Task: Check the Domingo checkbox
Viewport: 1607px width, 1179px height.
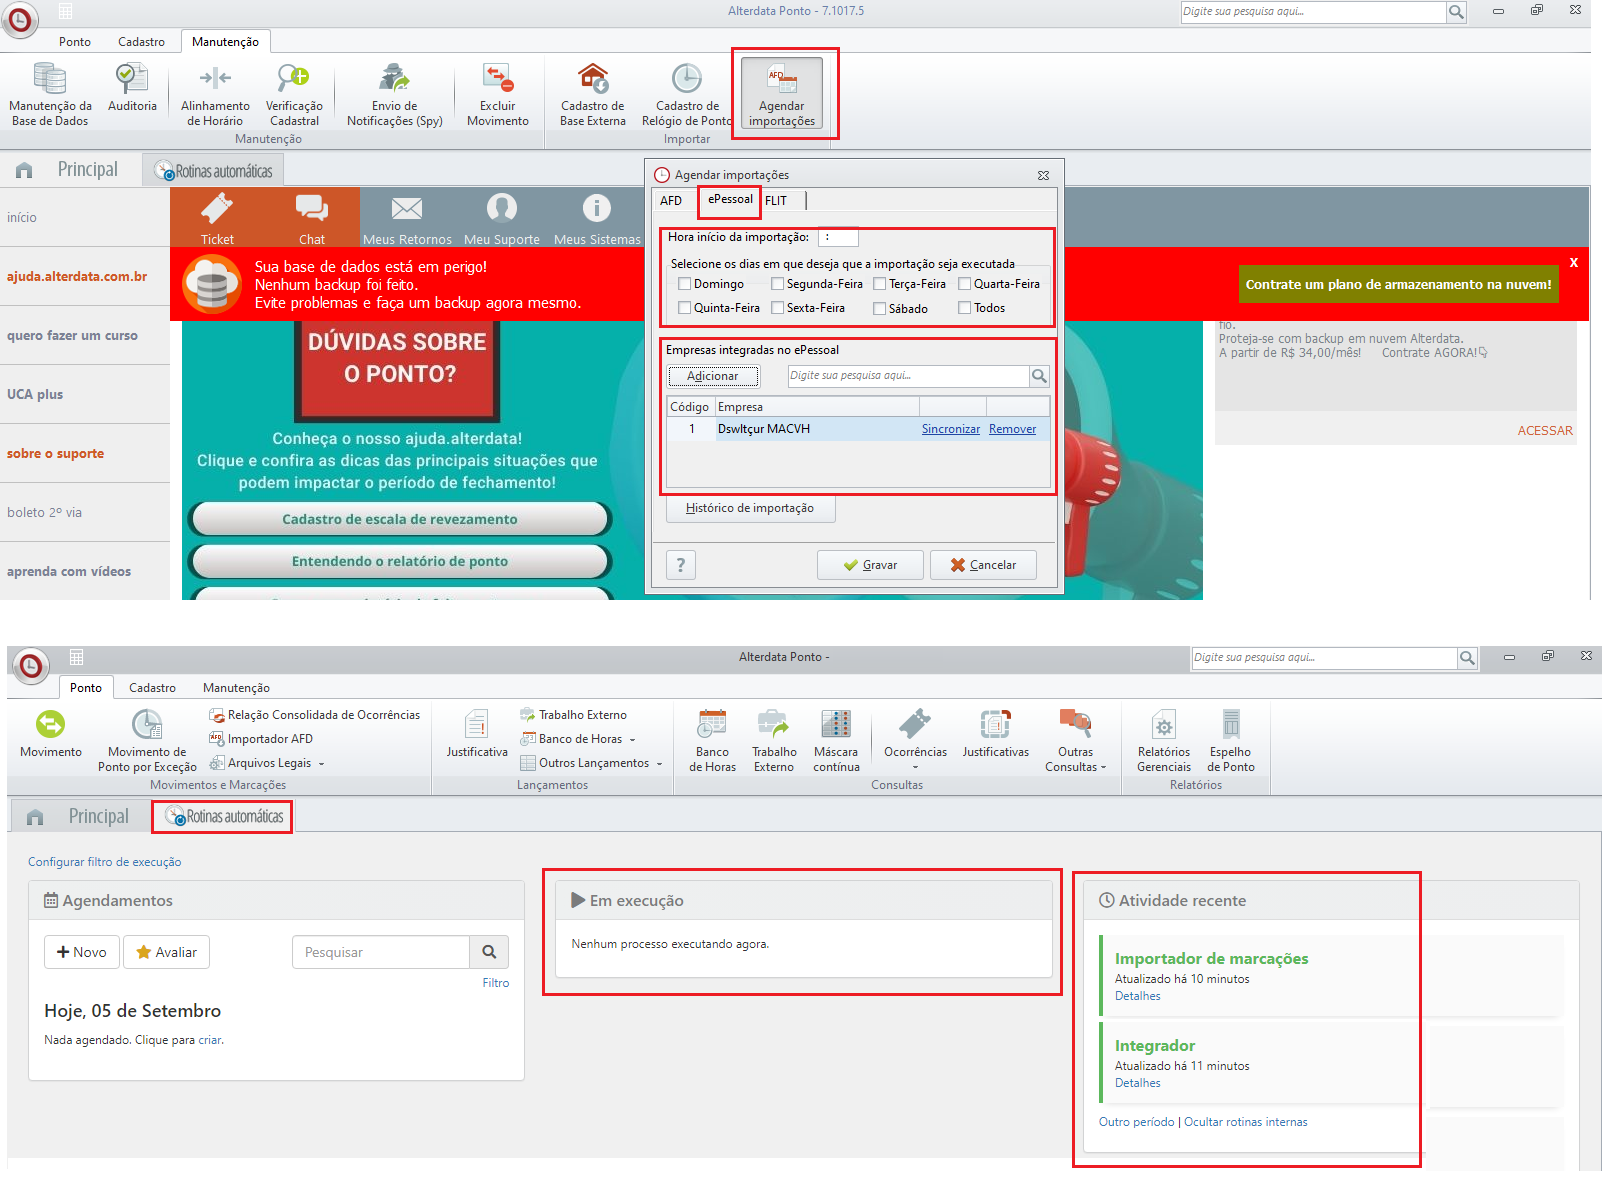Action: 685,284
